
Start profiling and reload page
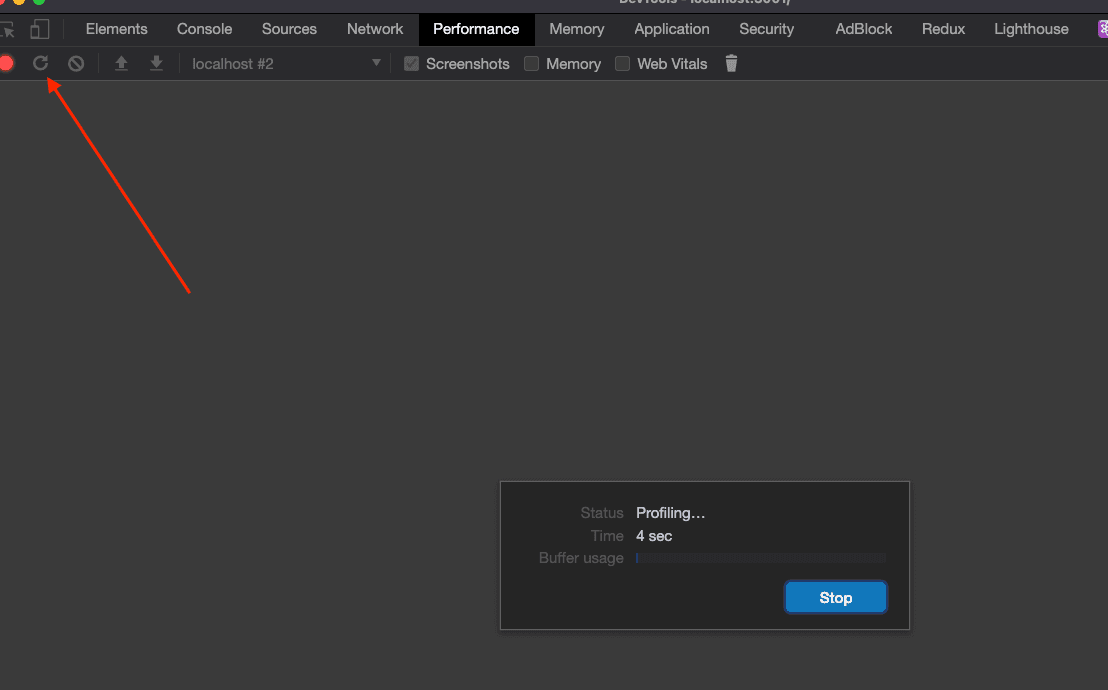(40, 64)
